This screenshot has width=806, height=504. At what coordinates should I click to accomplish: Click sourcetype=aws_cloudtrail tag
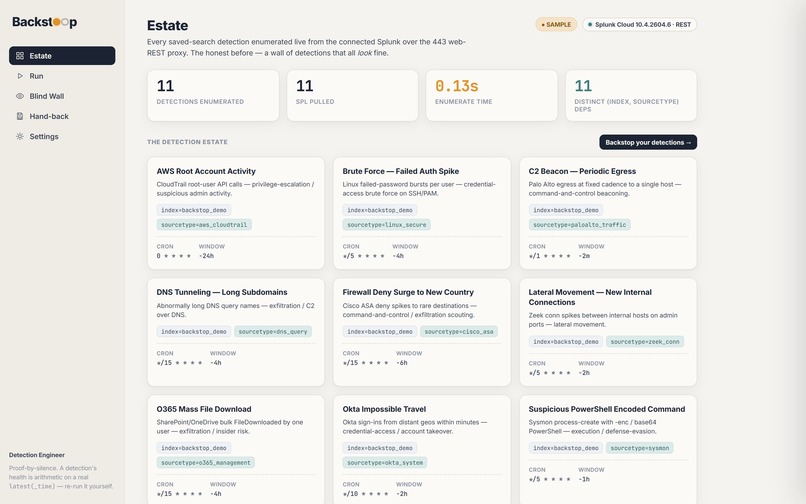pos(204,225)
